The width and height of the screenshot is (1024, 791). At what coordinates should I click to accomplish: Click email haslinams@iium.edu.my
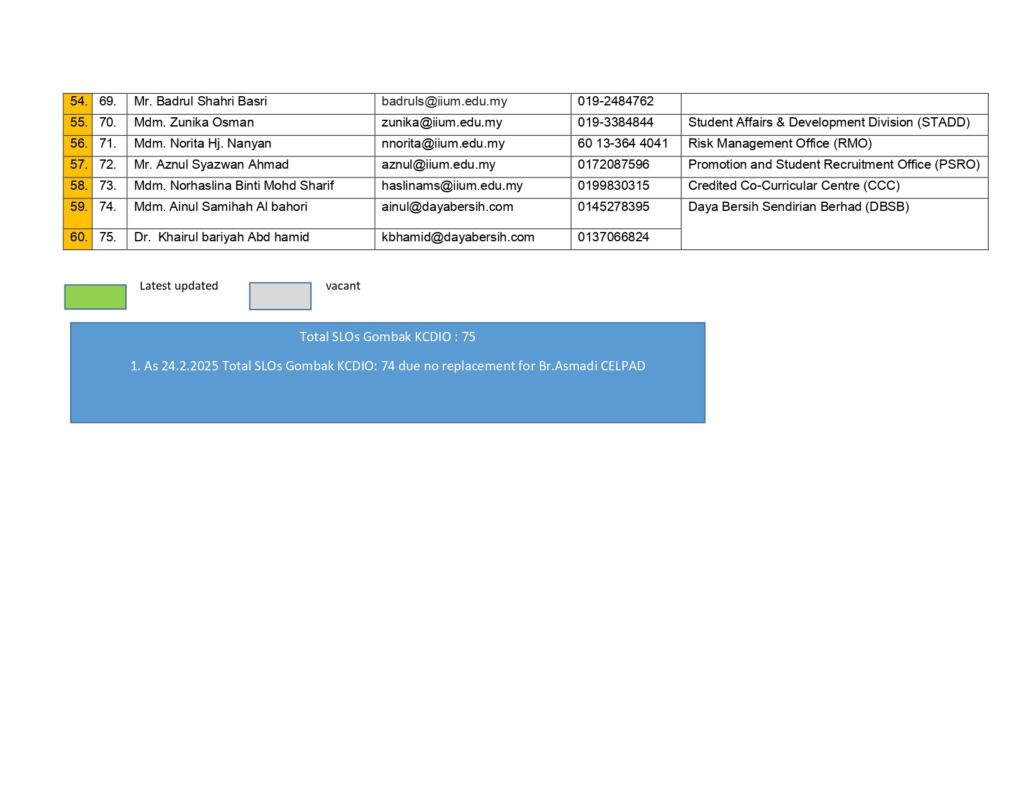(452, 186)
